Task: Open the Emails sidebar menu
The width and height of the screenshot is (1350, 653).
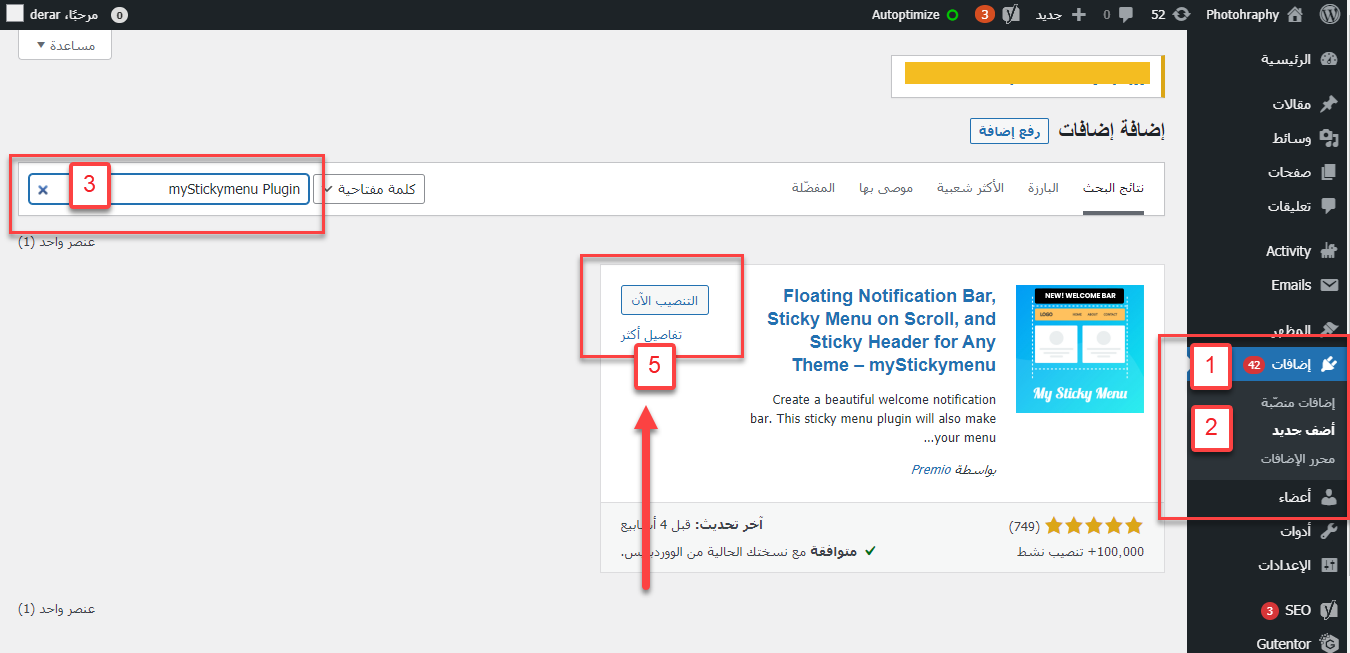Action: [x=1268, y=285]
